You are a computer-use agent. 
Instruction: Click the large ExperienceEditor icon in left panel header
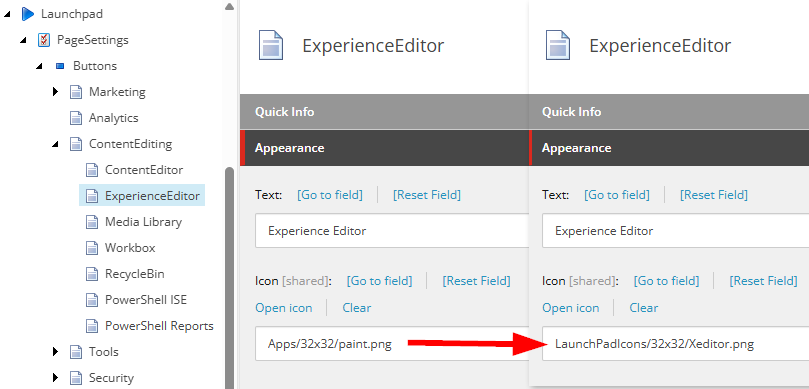click(271, 45)
